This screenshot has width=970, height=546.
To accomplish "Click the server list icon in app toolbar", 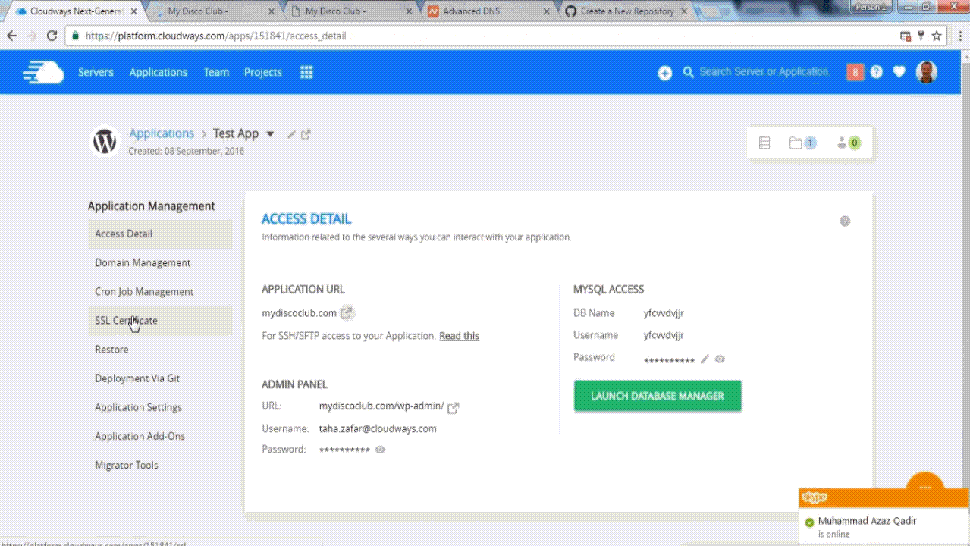I will (x=765, y=143).
